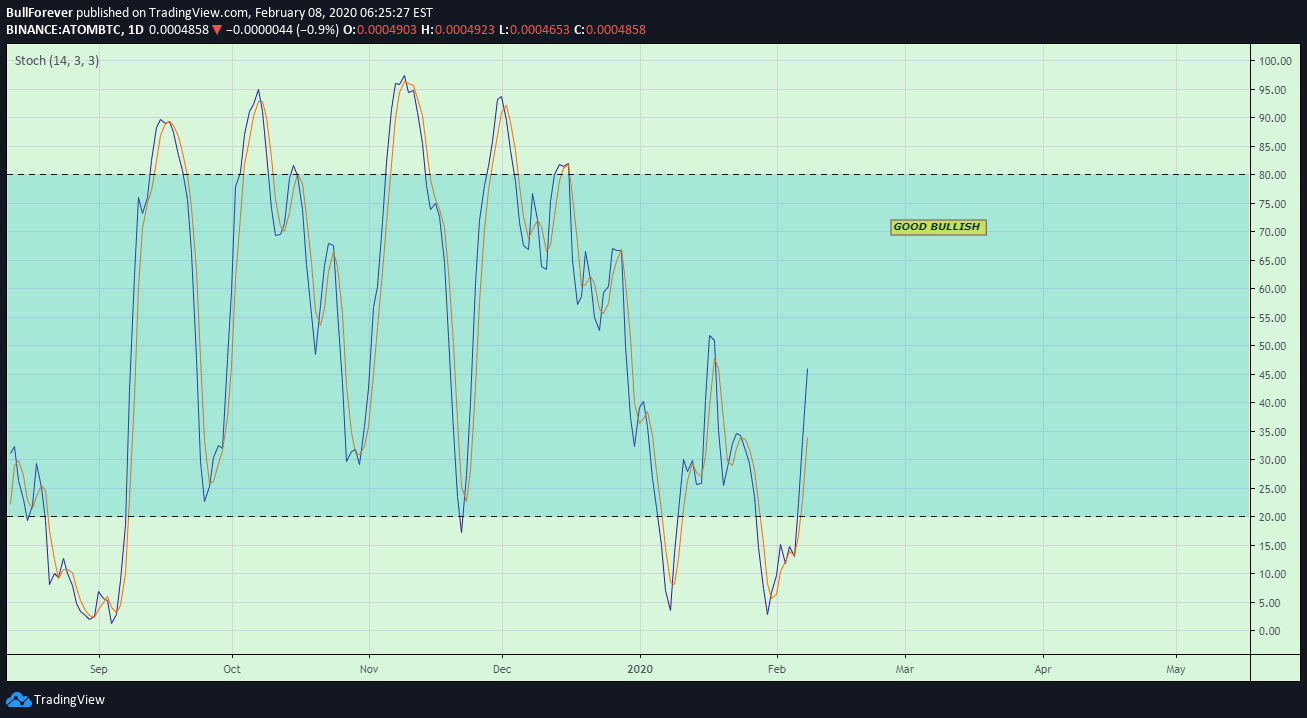1307x718 pixels.
Task: Click the BullForever author name
Action: (40, 13)
